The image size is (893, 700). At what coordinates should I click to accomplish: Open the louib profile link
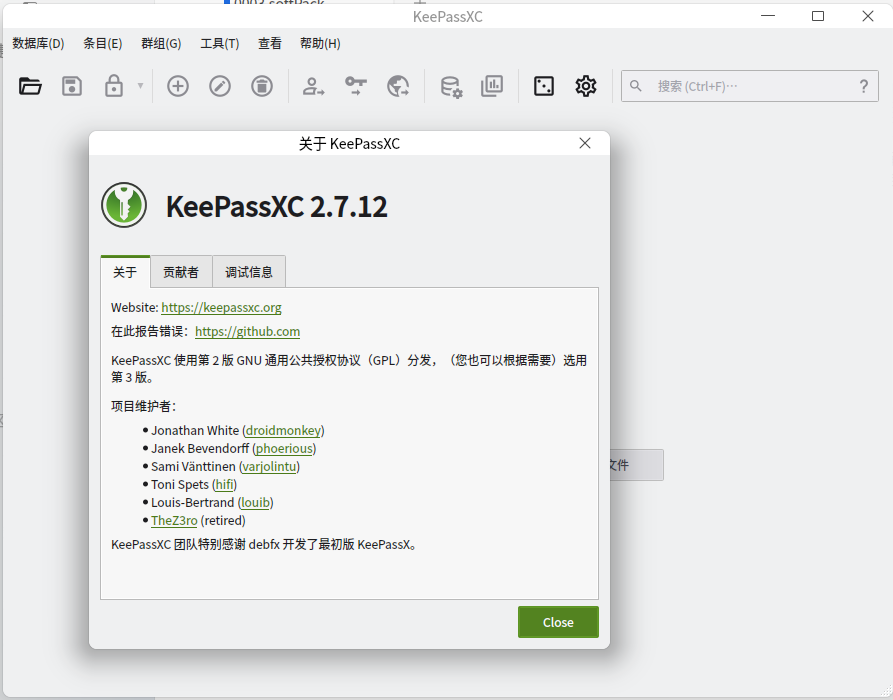click(255, 503)
